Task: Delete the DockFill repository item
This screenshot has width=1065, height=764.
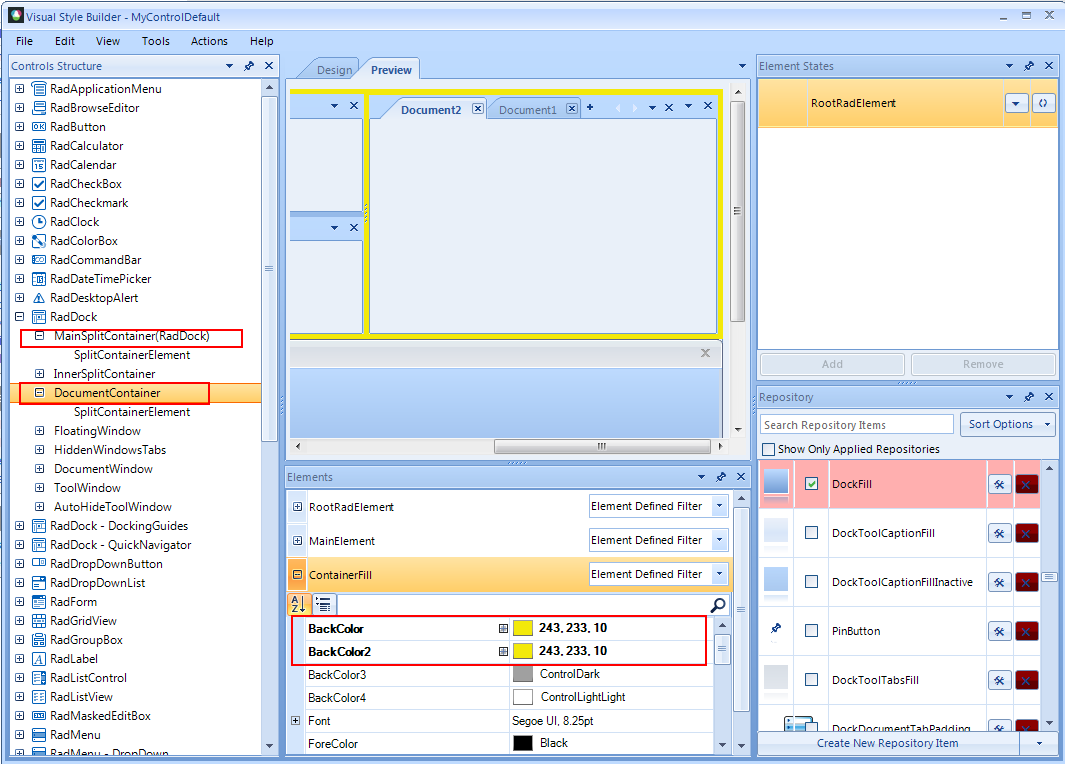Action: 1026,484
